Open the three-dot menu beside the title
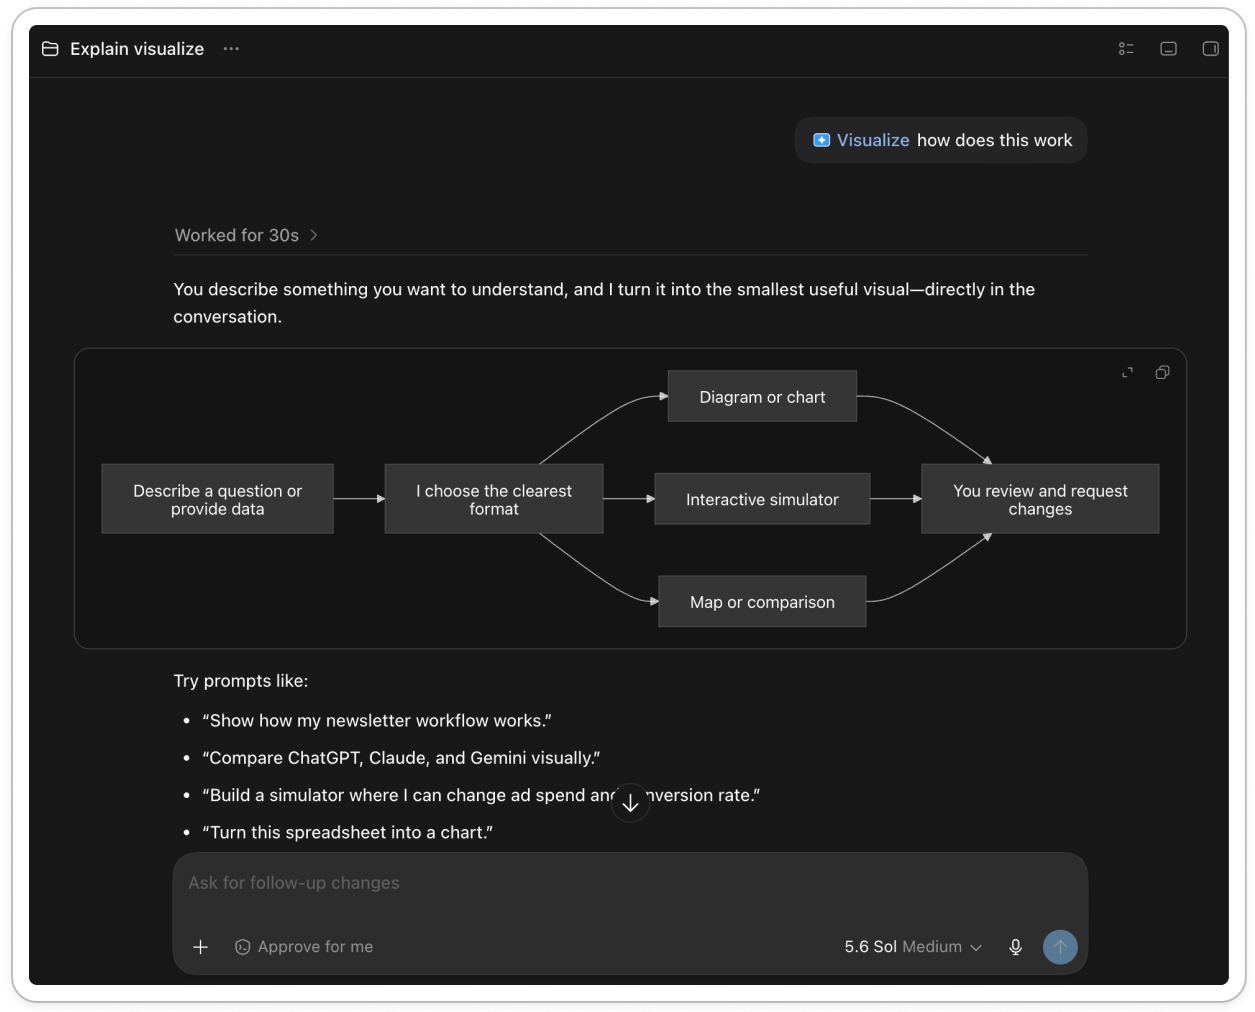Screen dimensions: 1255x1012 pyautogui.click(x=231, y=49)
